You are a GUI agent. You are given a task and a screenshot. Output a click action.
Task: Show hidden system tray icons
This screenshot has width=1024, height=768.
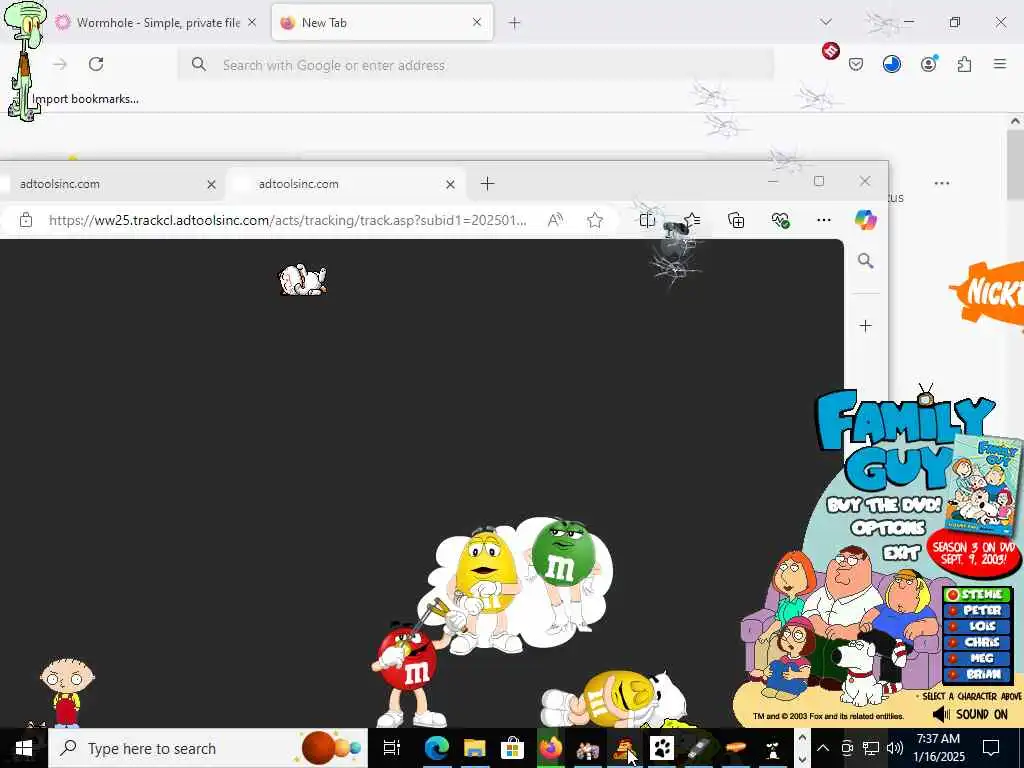pyautogui.click(x=823, y=748)
